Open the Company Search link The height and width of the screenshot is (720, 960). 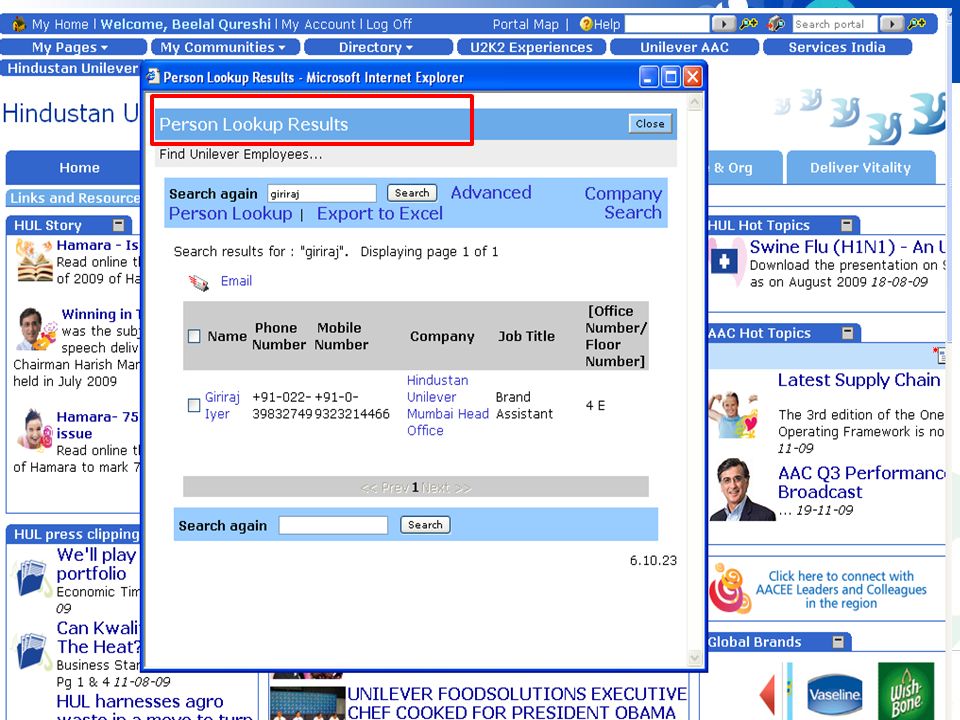[623, 203]
